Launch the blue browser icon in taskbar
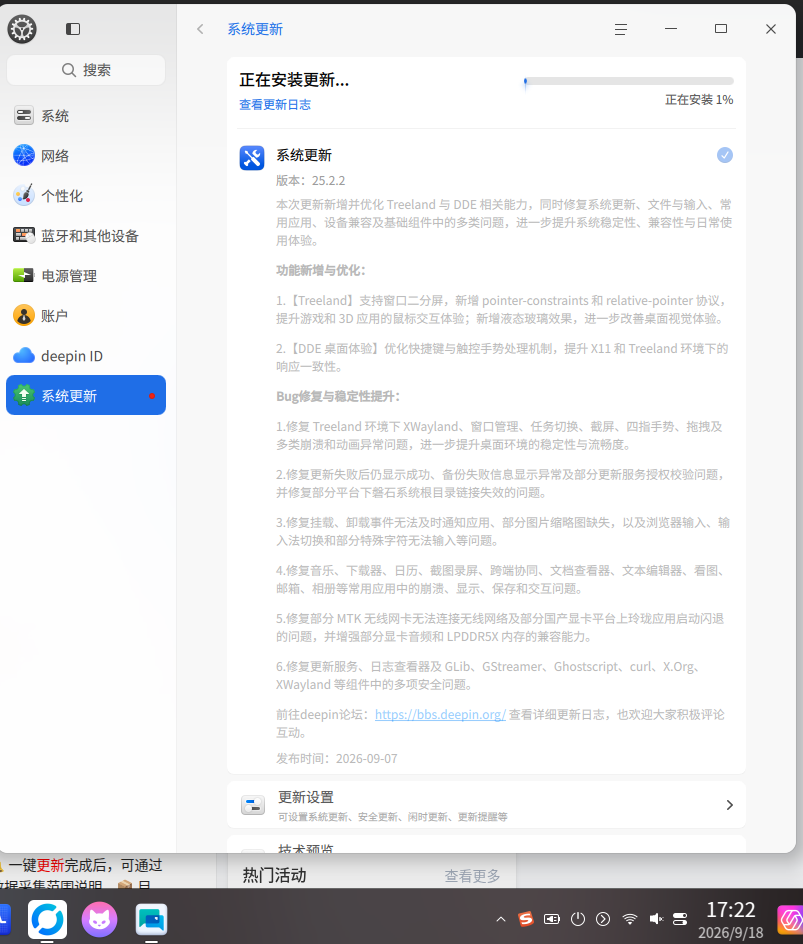 (x=48, y=919)
